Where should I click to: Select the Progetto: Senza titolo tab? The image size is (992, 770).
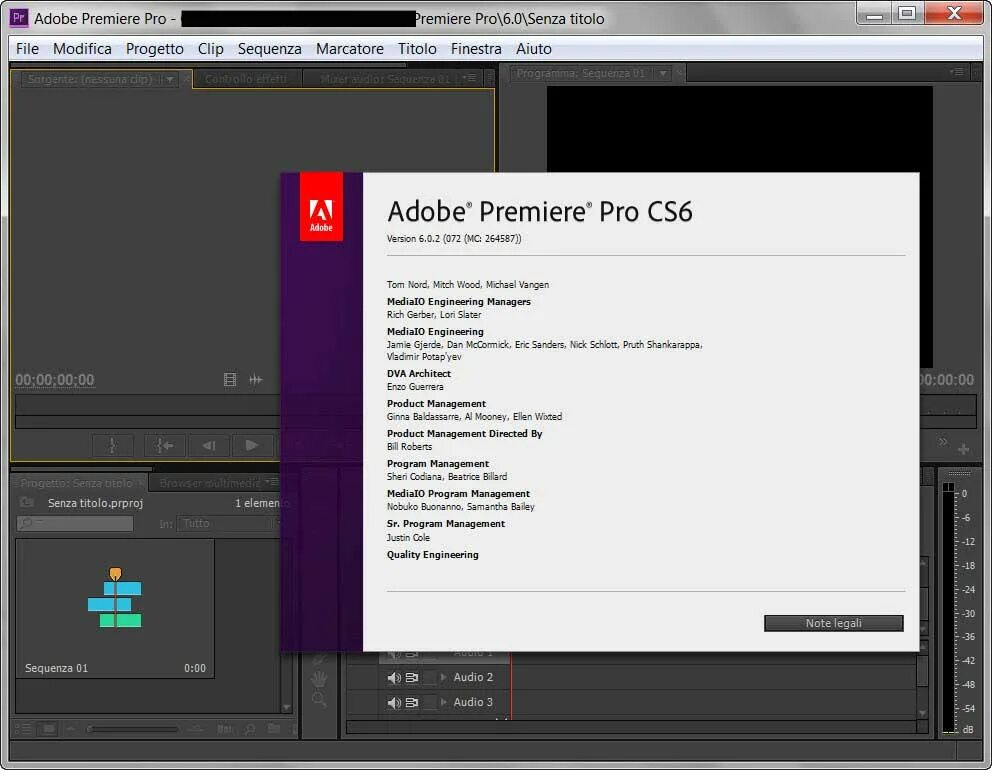76,483
